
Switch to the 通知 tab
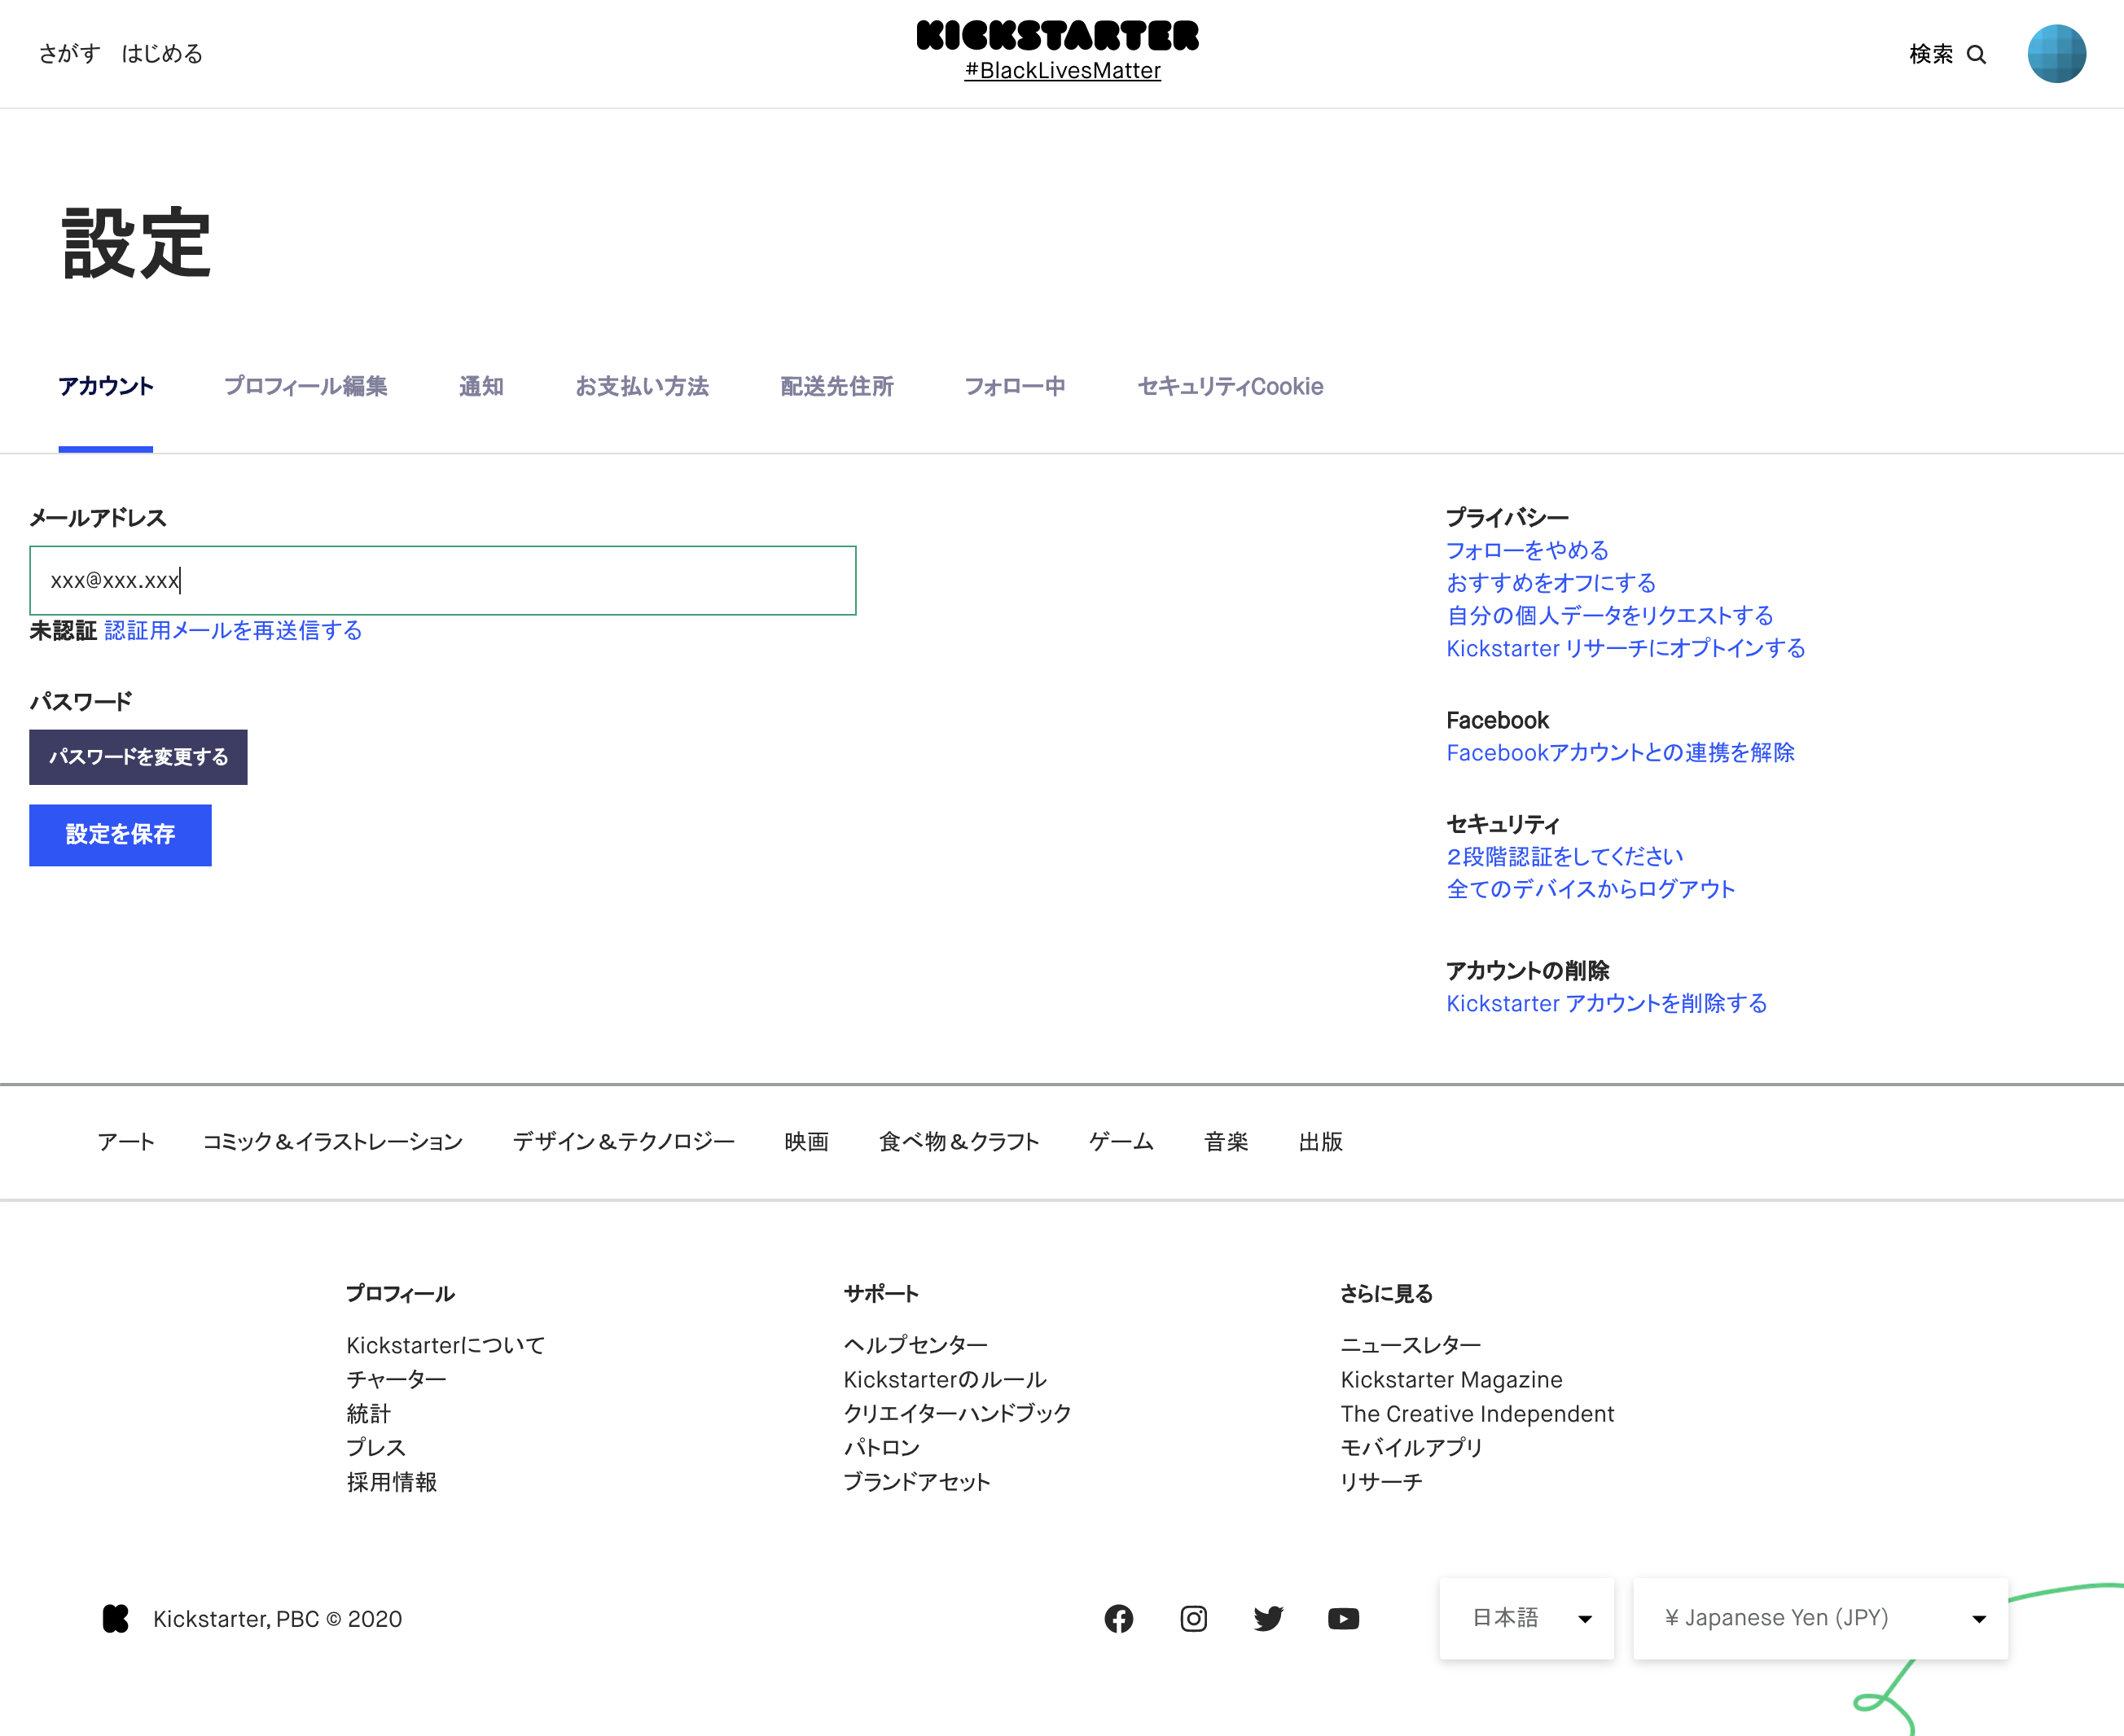pos(481,386)
